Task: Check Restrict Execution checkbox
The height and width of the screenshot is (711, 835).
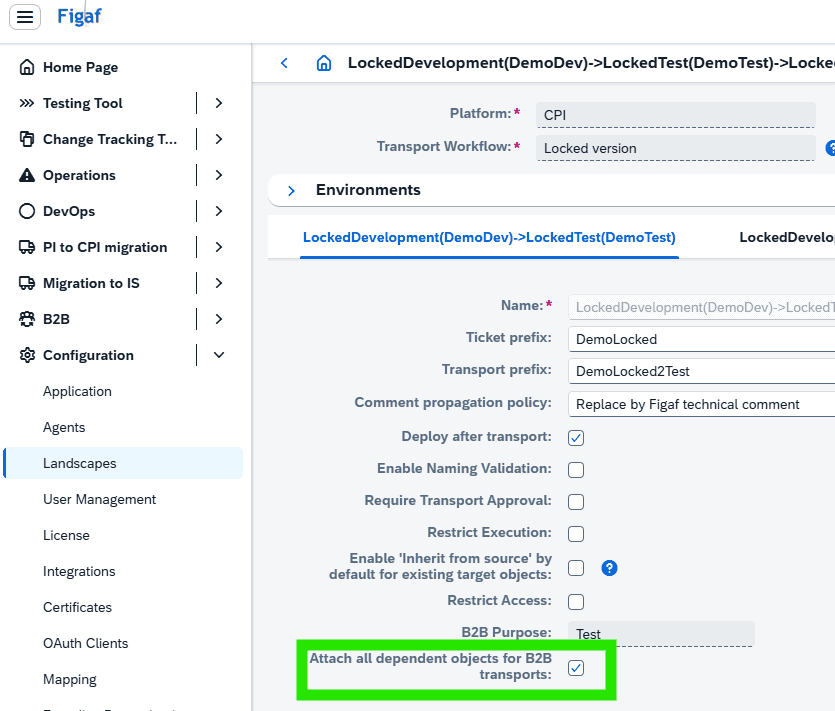Action: point(576,534)
